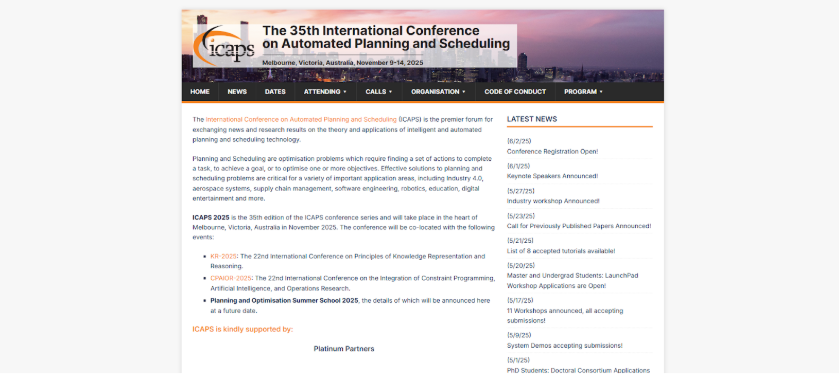Viewport: 839px width, 376px height.
Task: Open Call for Previously Published Papers news
Action: point(579,226)
